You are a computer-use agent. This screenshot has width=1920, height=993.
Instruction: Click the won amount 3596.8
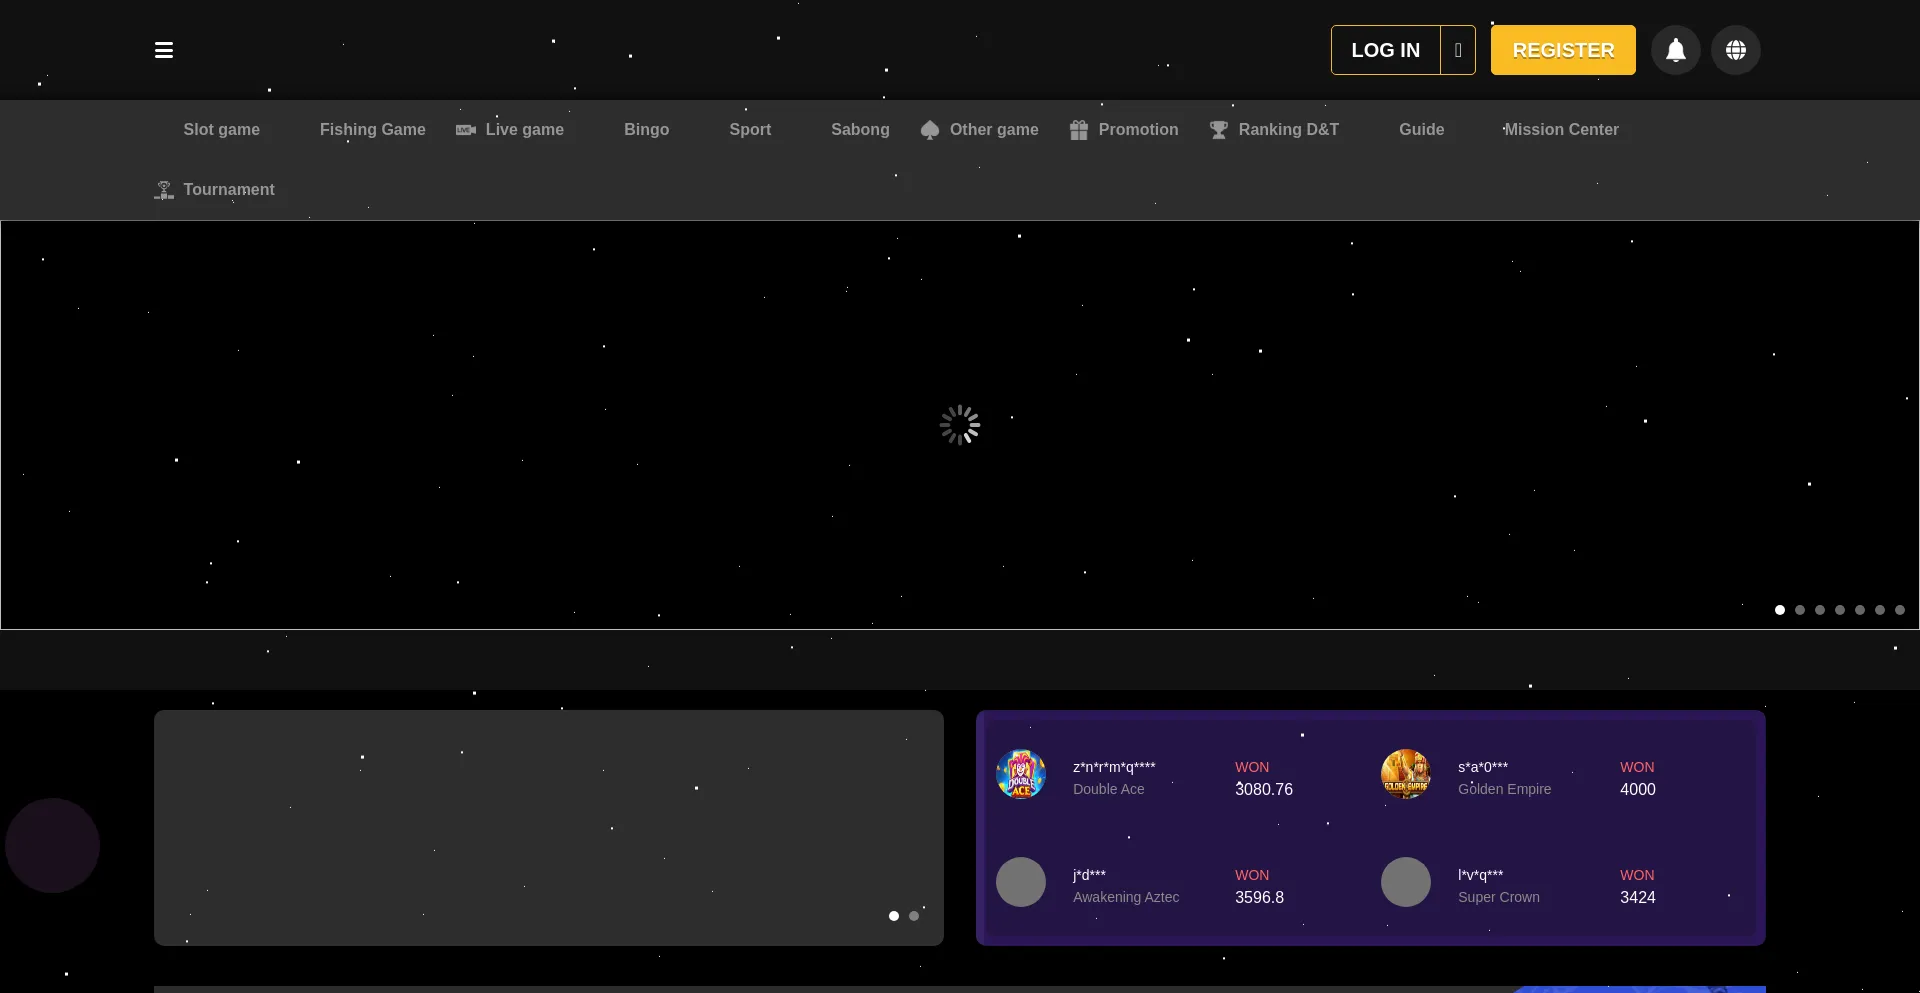click(x=1259, y=897)
